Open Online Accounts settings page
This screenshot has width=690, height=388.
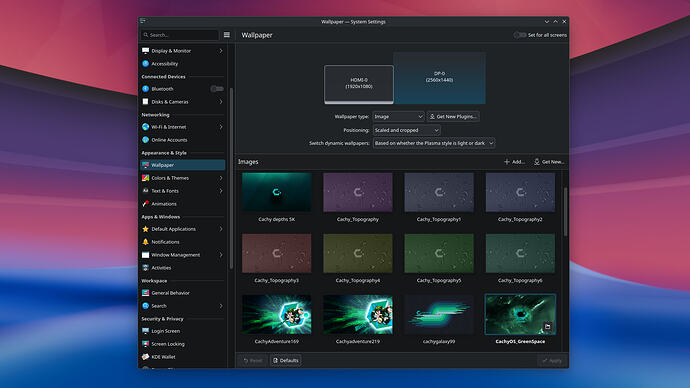(183, 140)
